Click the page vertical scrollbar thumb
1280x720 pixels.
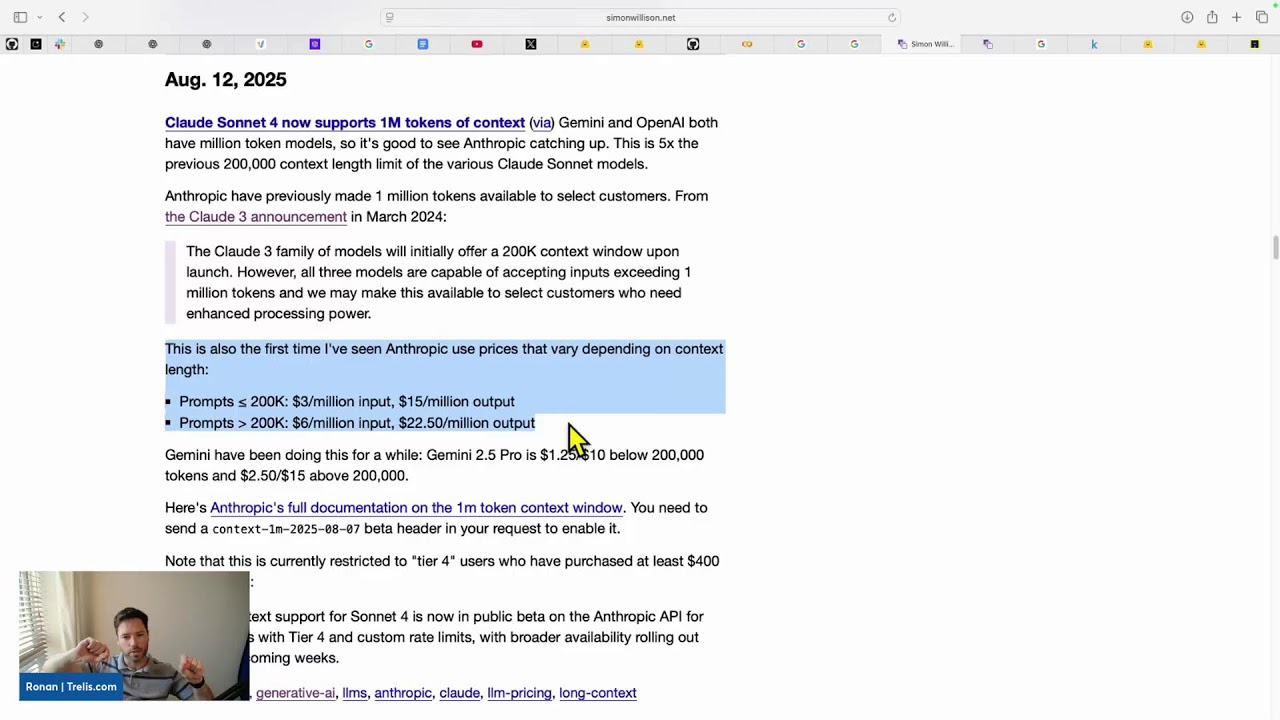pos(1275,247)
